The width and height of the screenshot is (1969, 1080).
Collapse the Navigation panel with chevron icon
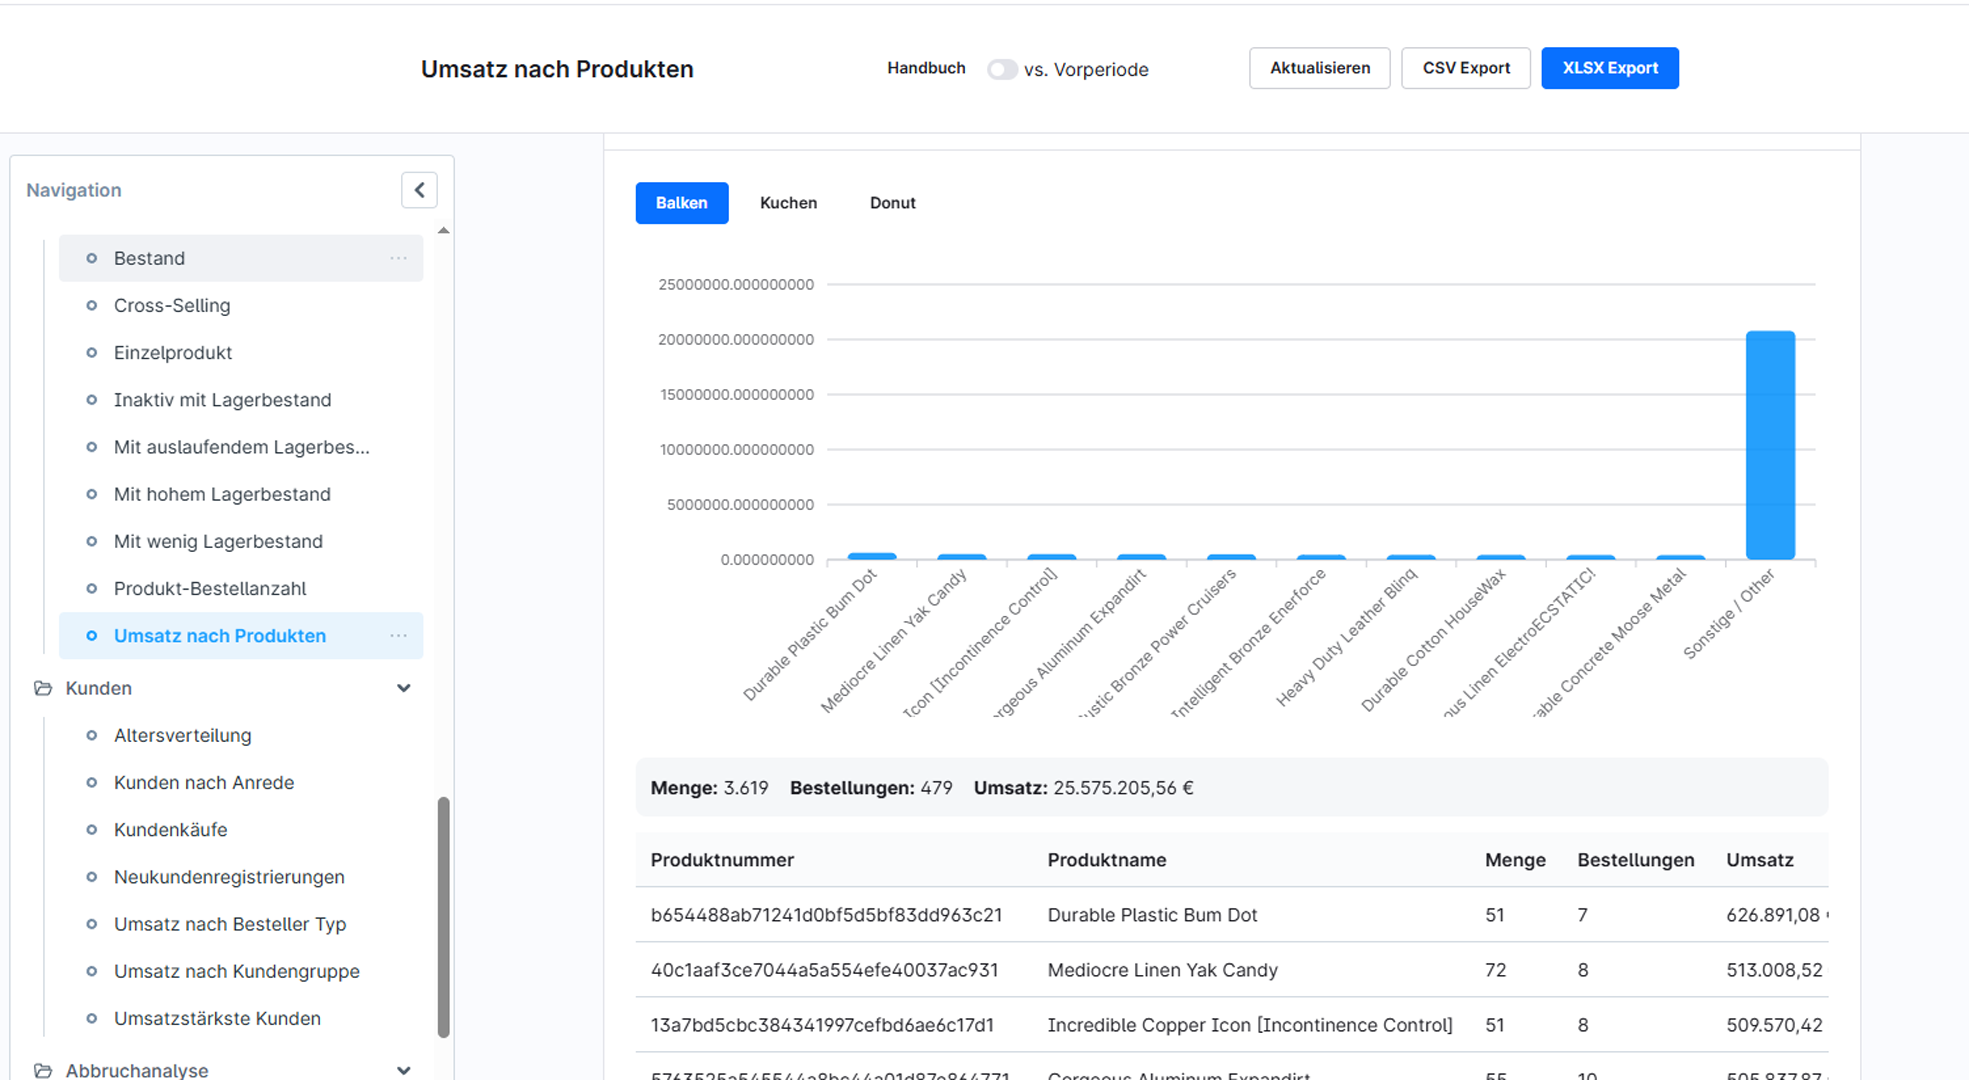tap(419, 190)
